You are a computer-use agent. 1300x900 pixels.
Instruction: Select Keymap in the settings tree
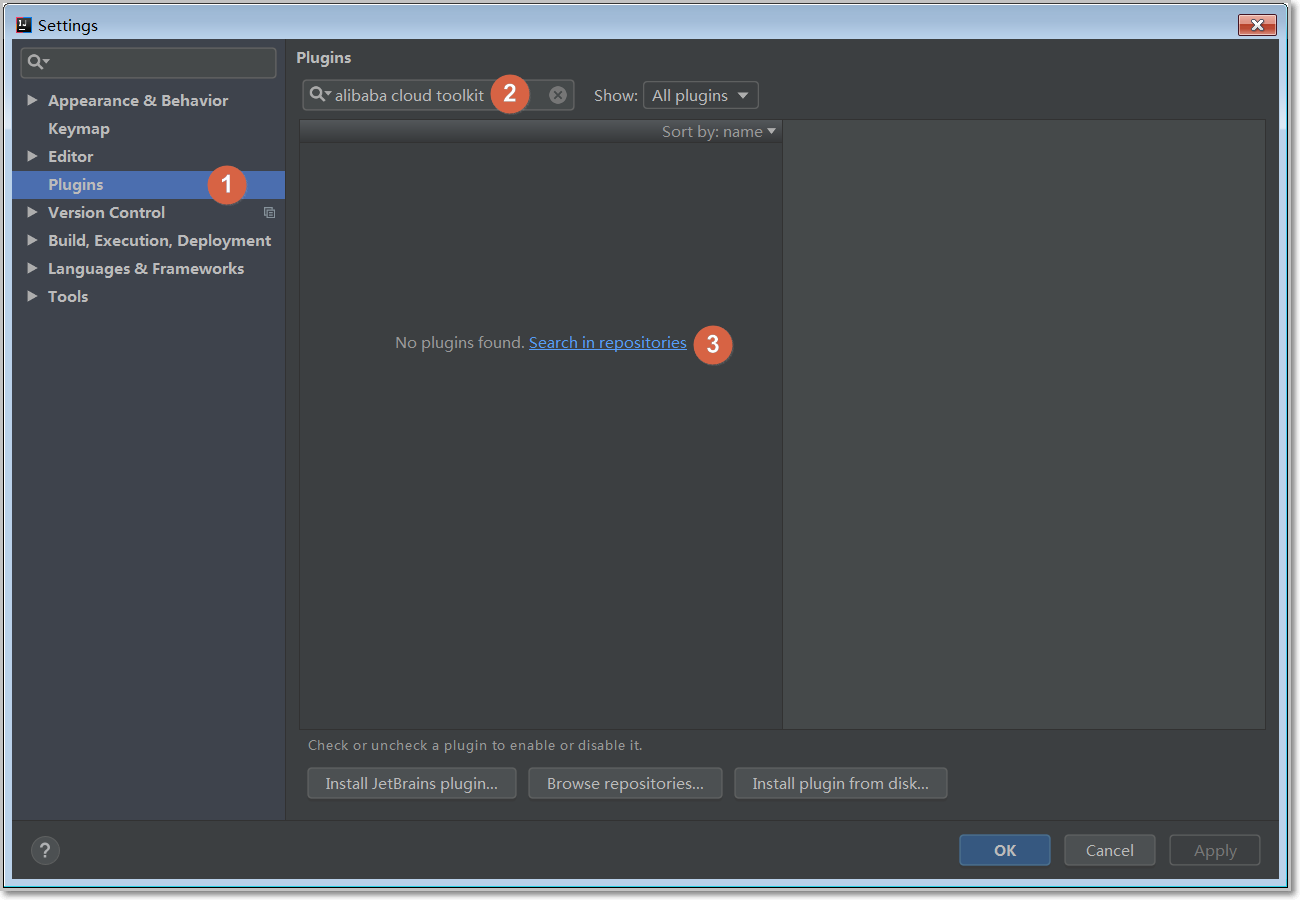tap(79, 129)
